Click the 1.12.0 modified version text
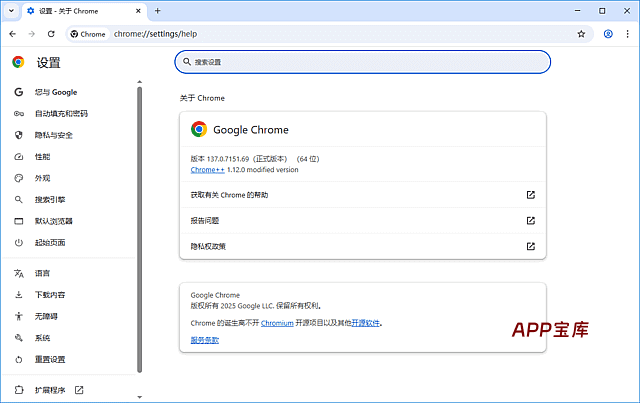Image resolution: width=640 pixels, height=403 pixels. [262, 170]
